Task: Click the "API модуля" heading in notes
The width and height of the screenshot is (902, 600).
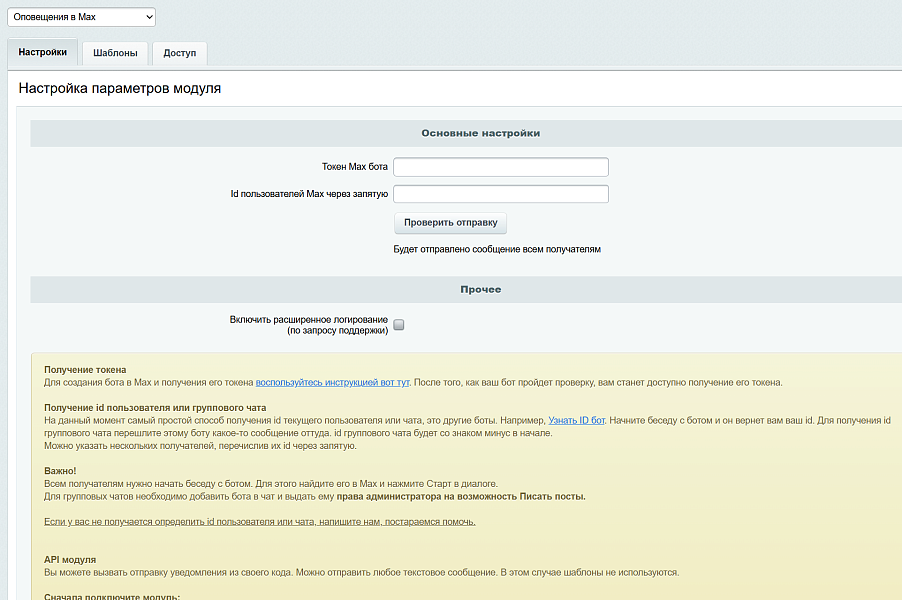Action: (70, 559)
